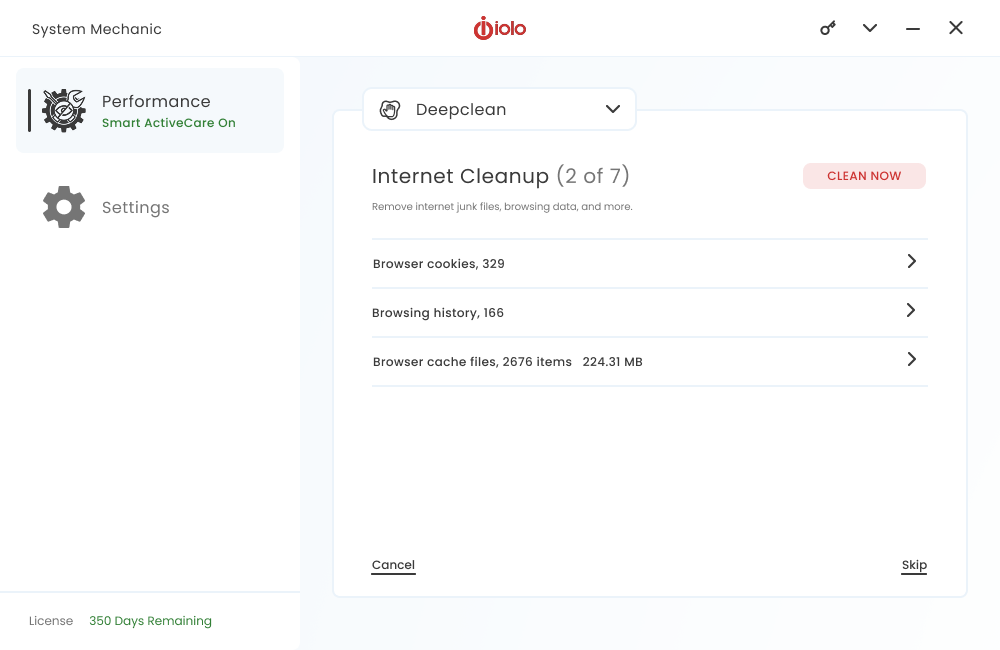Open the title bar chevron menu
The width and height of the screenshot is (1000, 650).
coord(870,28)
